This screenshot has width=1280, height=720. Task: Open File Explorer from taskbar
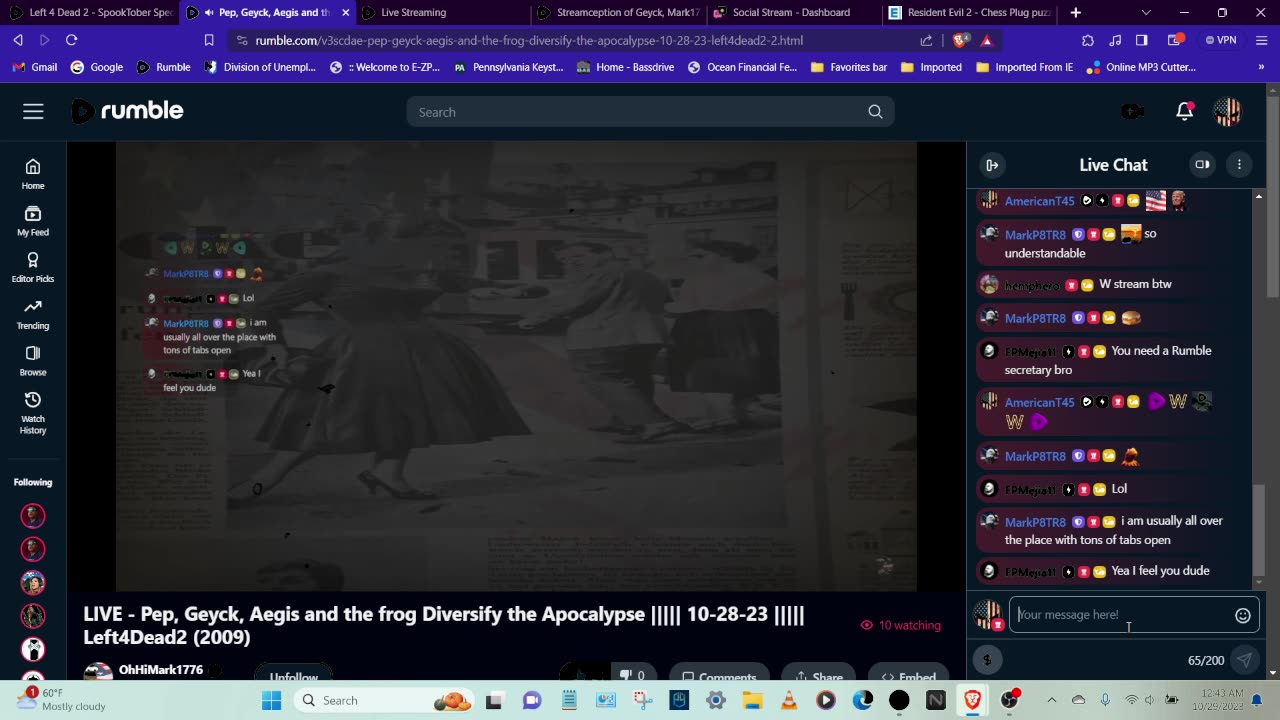coord(752,700)
